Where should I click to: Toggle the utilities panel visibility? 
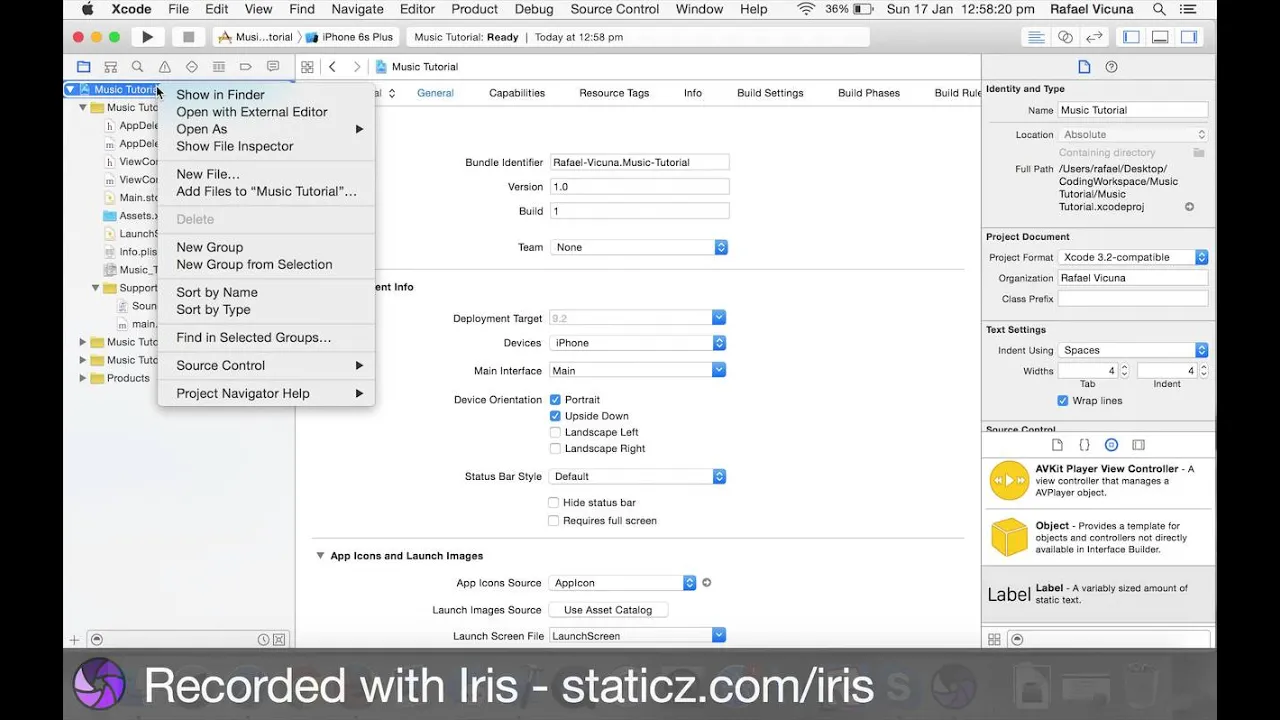pyautogui.click(x=1189, y=37)
